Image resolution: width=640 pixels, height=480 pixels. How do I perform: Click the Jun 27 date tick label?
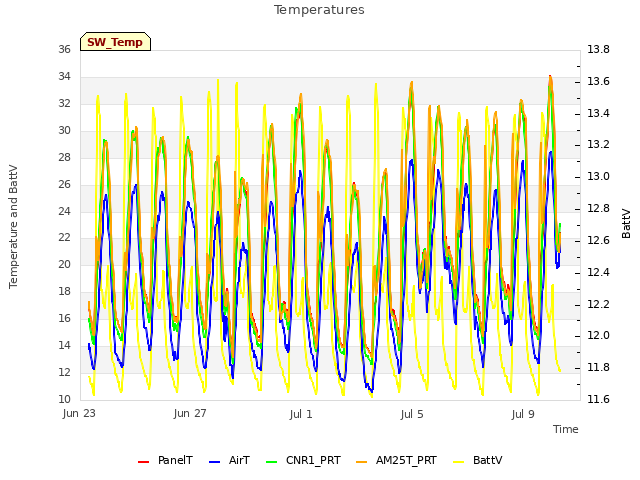pyautogui.click(x=190, y=413)
